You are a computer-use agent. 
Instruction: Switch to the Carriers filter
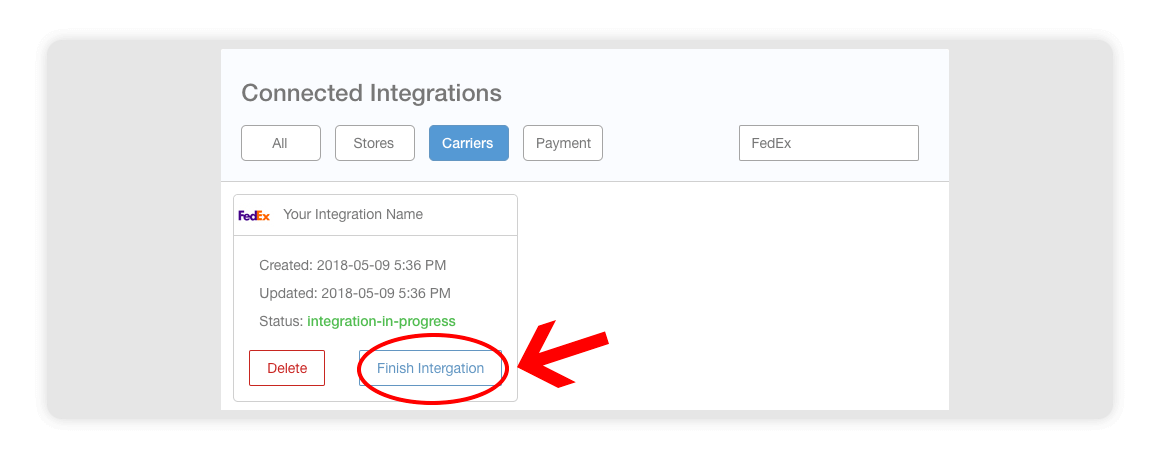(x=468, y=143)
